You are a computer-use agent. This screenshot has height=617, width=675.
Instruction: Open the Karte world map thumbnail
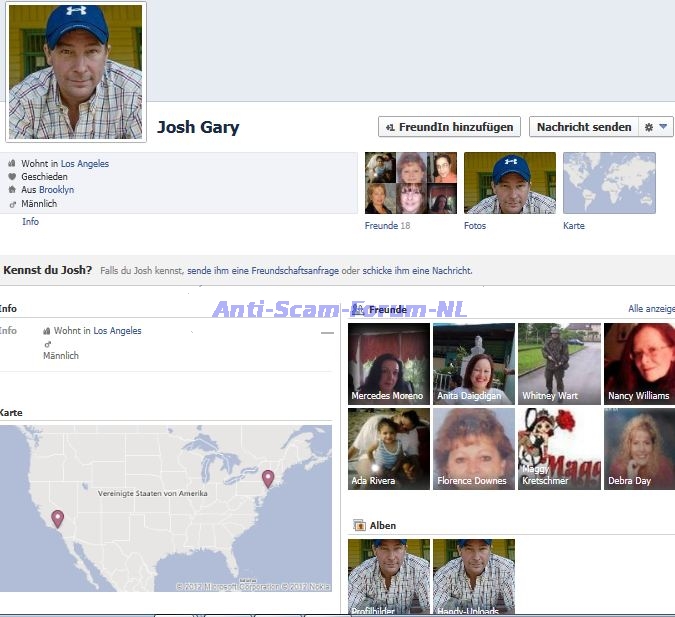609,183
